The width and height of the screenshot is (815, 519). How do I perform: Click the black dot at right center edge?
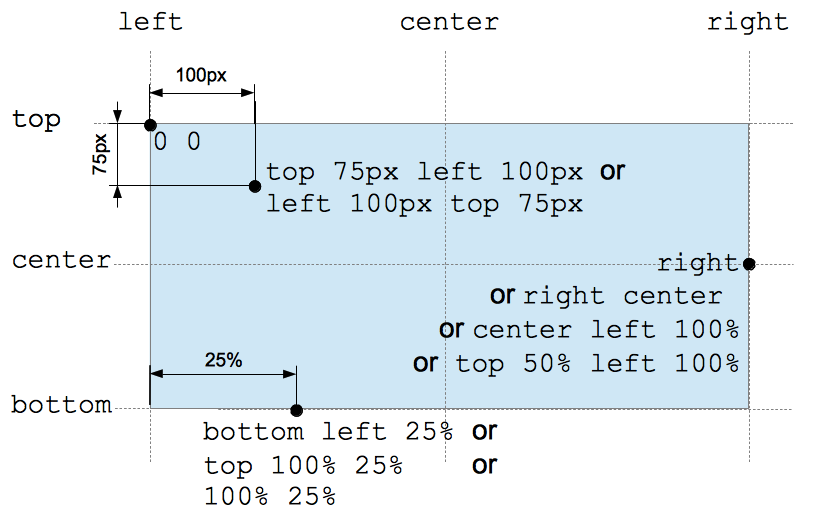point(749,264)
